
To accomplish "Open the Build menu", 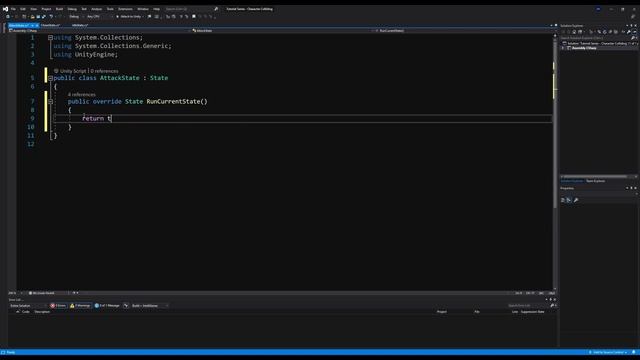I will pos(59,9).
